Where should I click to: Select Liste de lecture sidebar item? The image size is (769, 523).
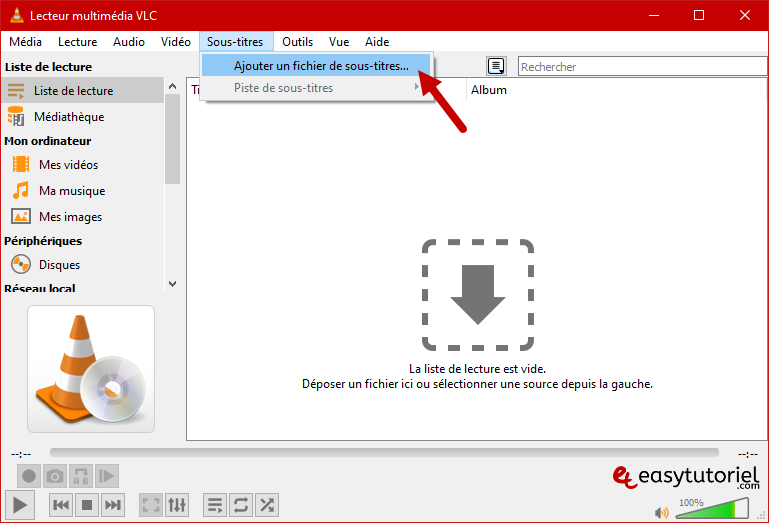pos(82,90)
